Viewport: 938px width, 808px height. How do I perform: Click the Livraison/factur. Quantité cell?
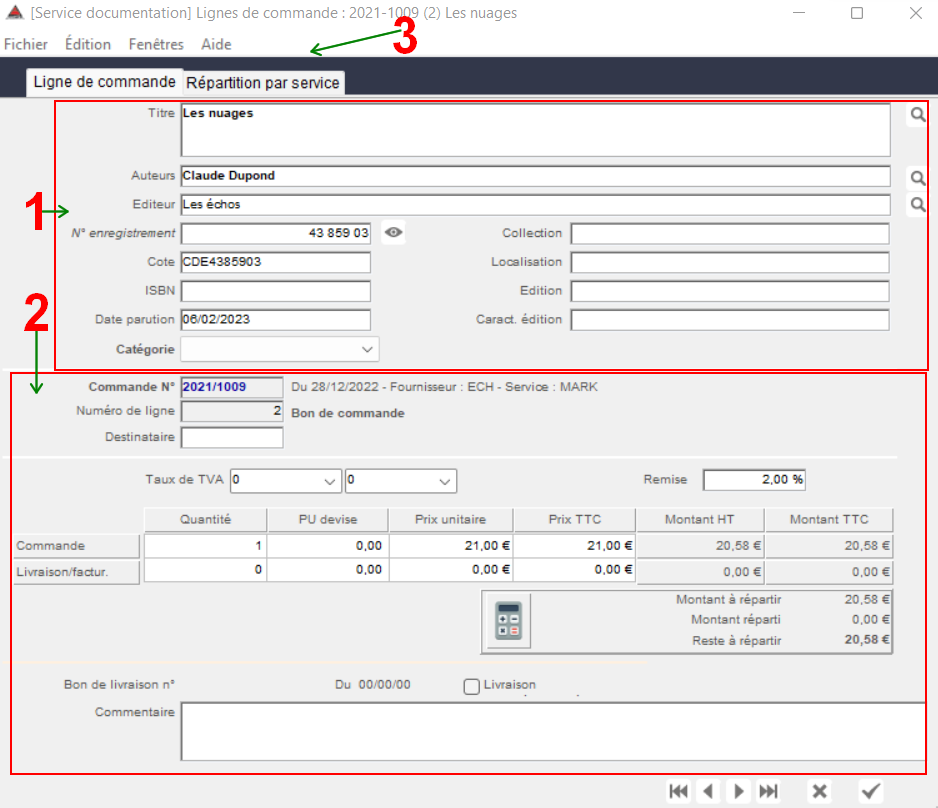tap(205, 569)
